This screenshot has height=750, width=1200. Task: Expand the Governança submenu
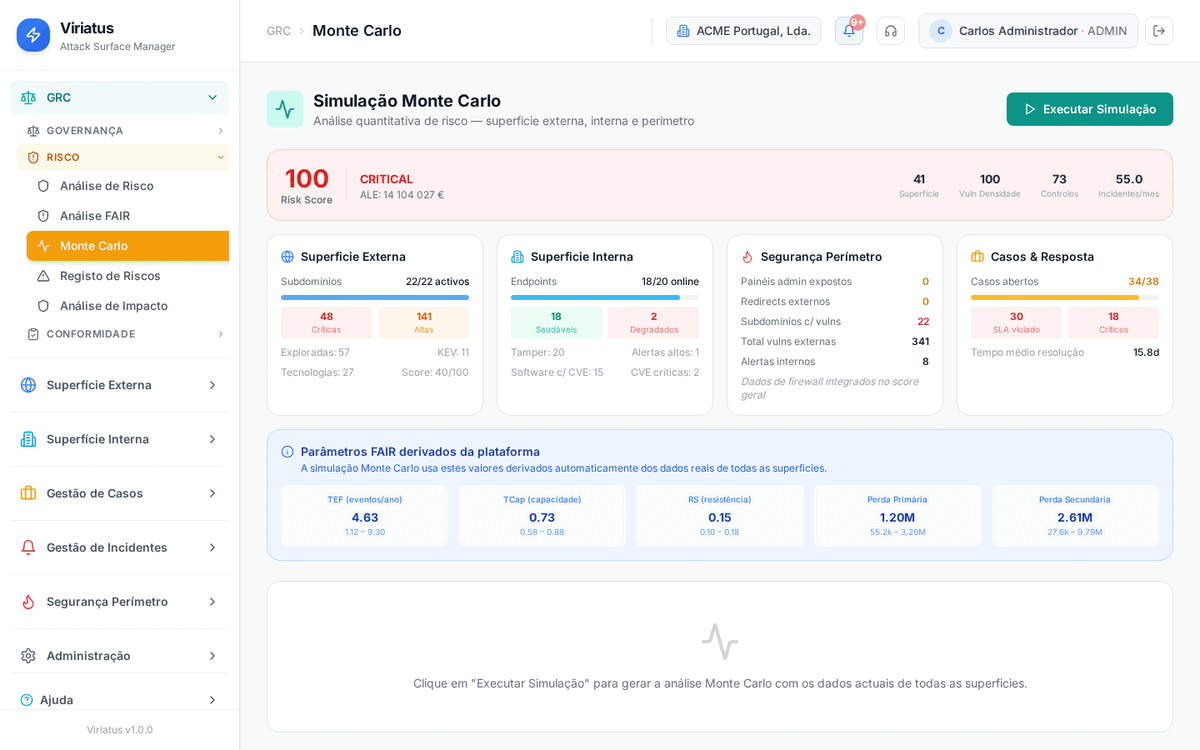[x=221, y=131]
